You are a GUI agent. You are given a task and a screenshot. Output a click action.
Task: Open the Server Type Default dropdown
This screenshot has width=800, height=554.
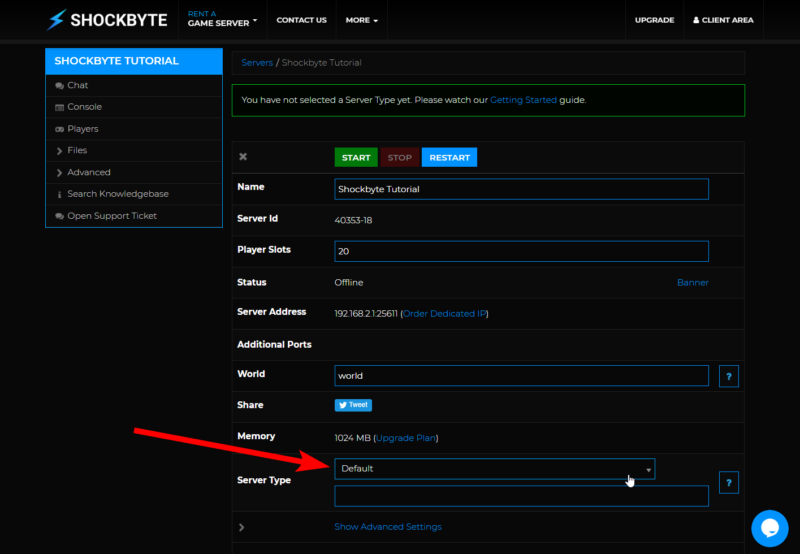pyautogui.click(x=495, y=469)
